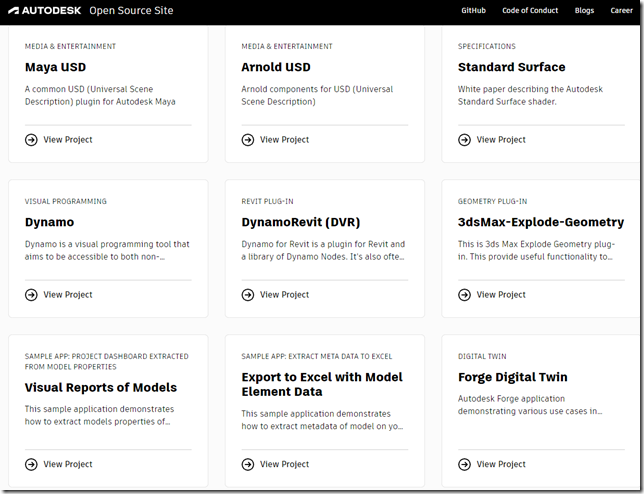Click White paper Standard Surface description

(x=530, y=95)
